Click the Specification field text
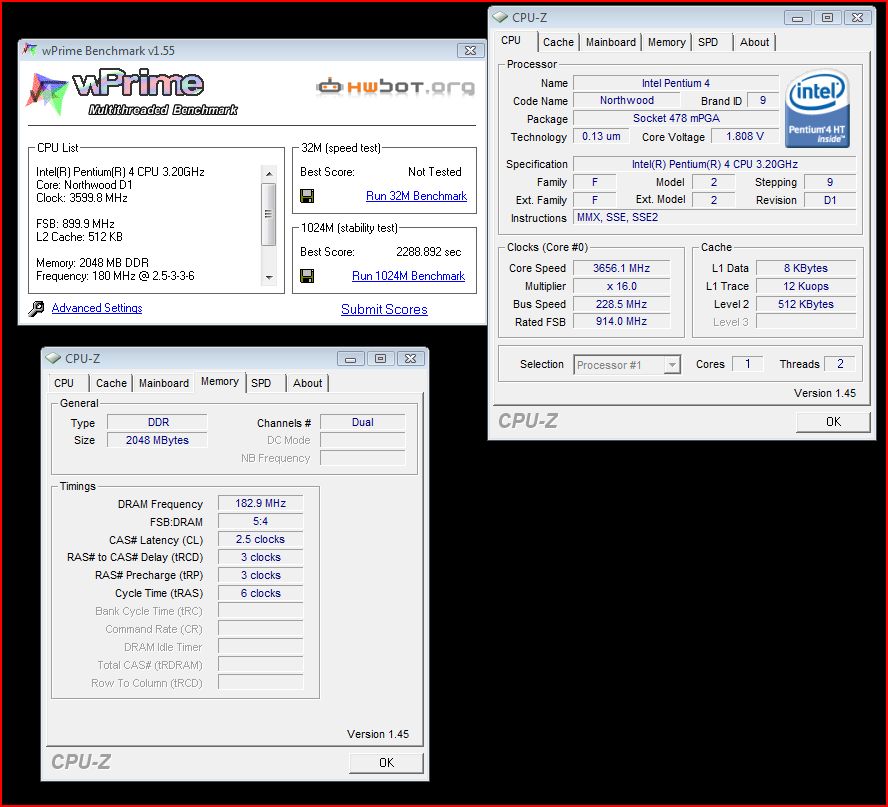 pos(715,164)
